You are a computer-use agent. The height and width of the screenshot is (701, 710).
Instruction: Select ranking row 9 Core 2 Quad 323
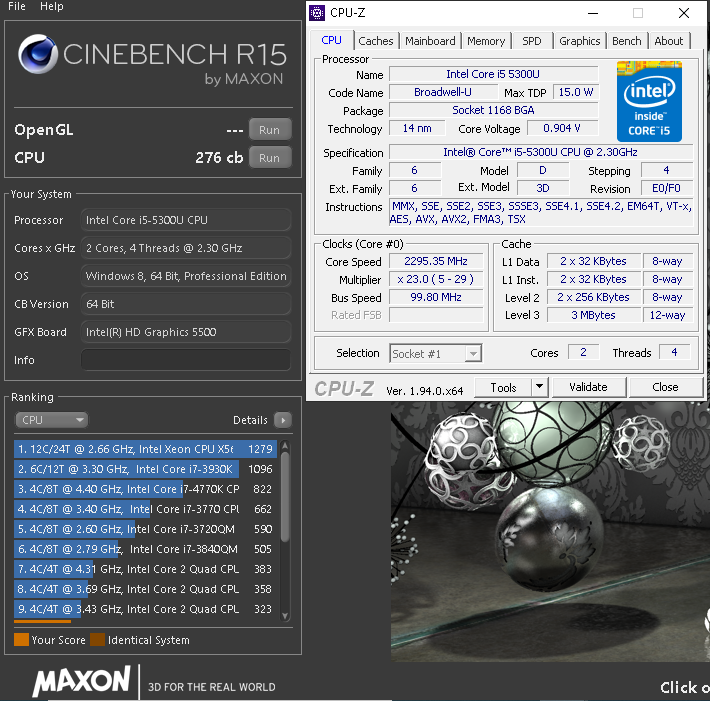(145, 609)
